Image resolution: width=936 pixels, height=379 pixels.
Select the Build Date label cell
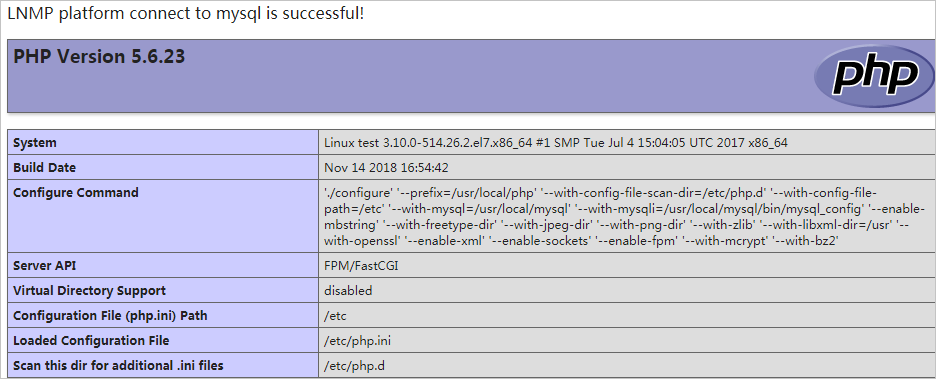tap(164, 168)
